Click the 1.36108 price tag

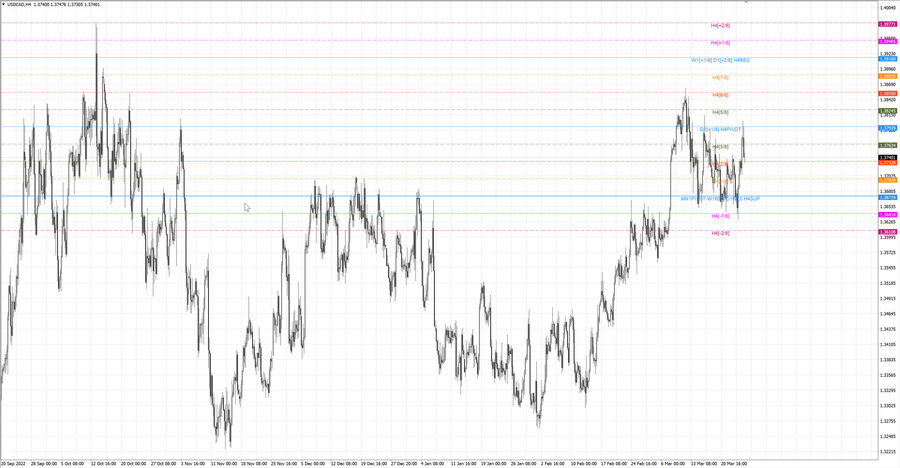(x=888, y=231)
